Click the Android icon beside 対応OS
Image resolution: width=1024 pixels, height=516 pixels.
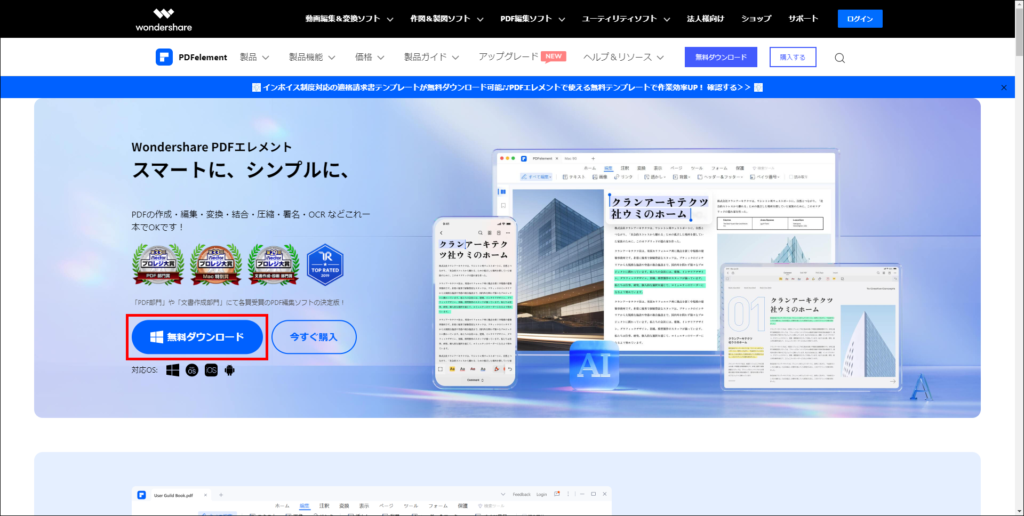(229, 370)
